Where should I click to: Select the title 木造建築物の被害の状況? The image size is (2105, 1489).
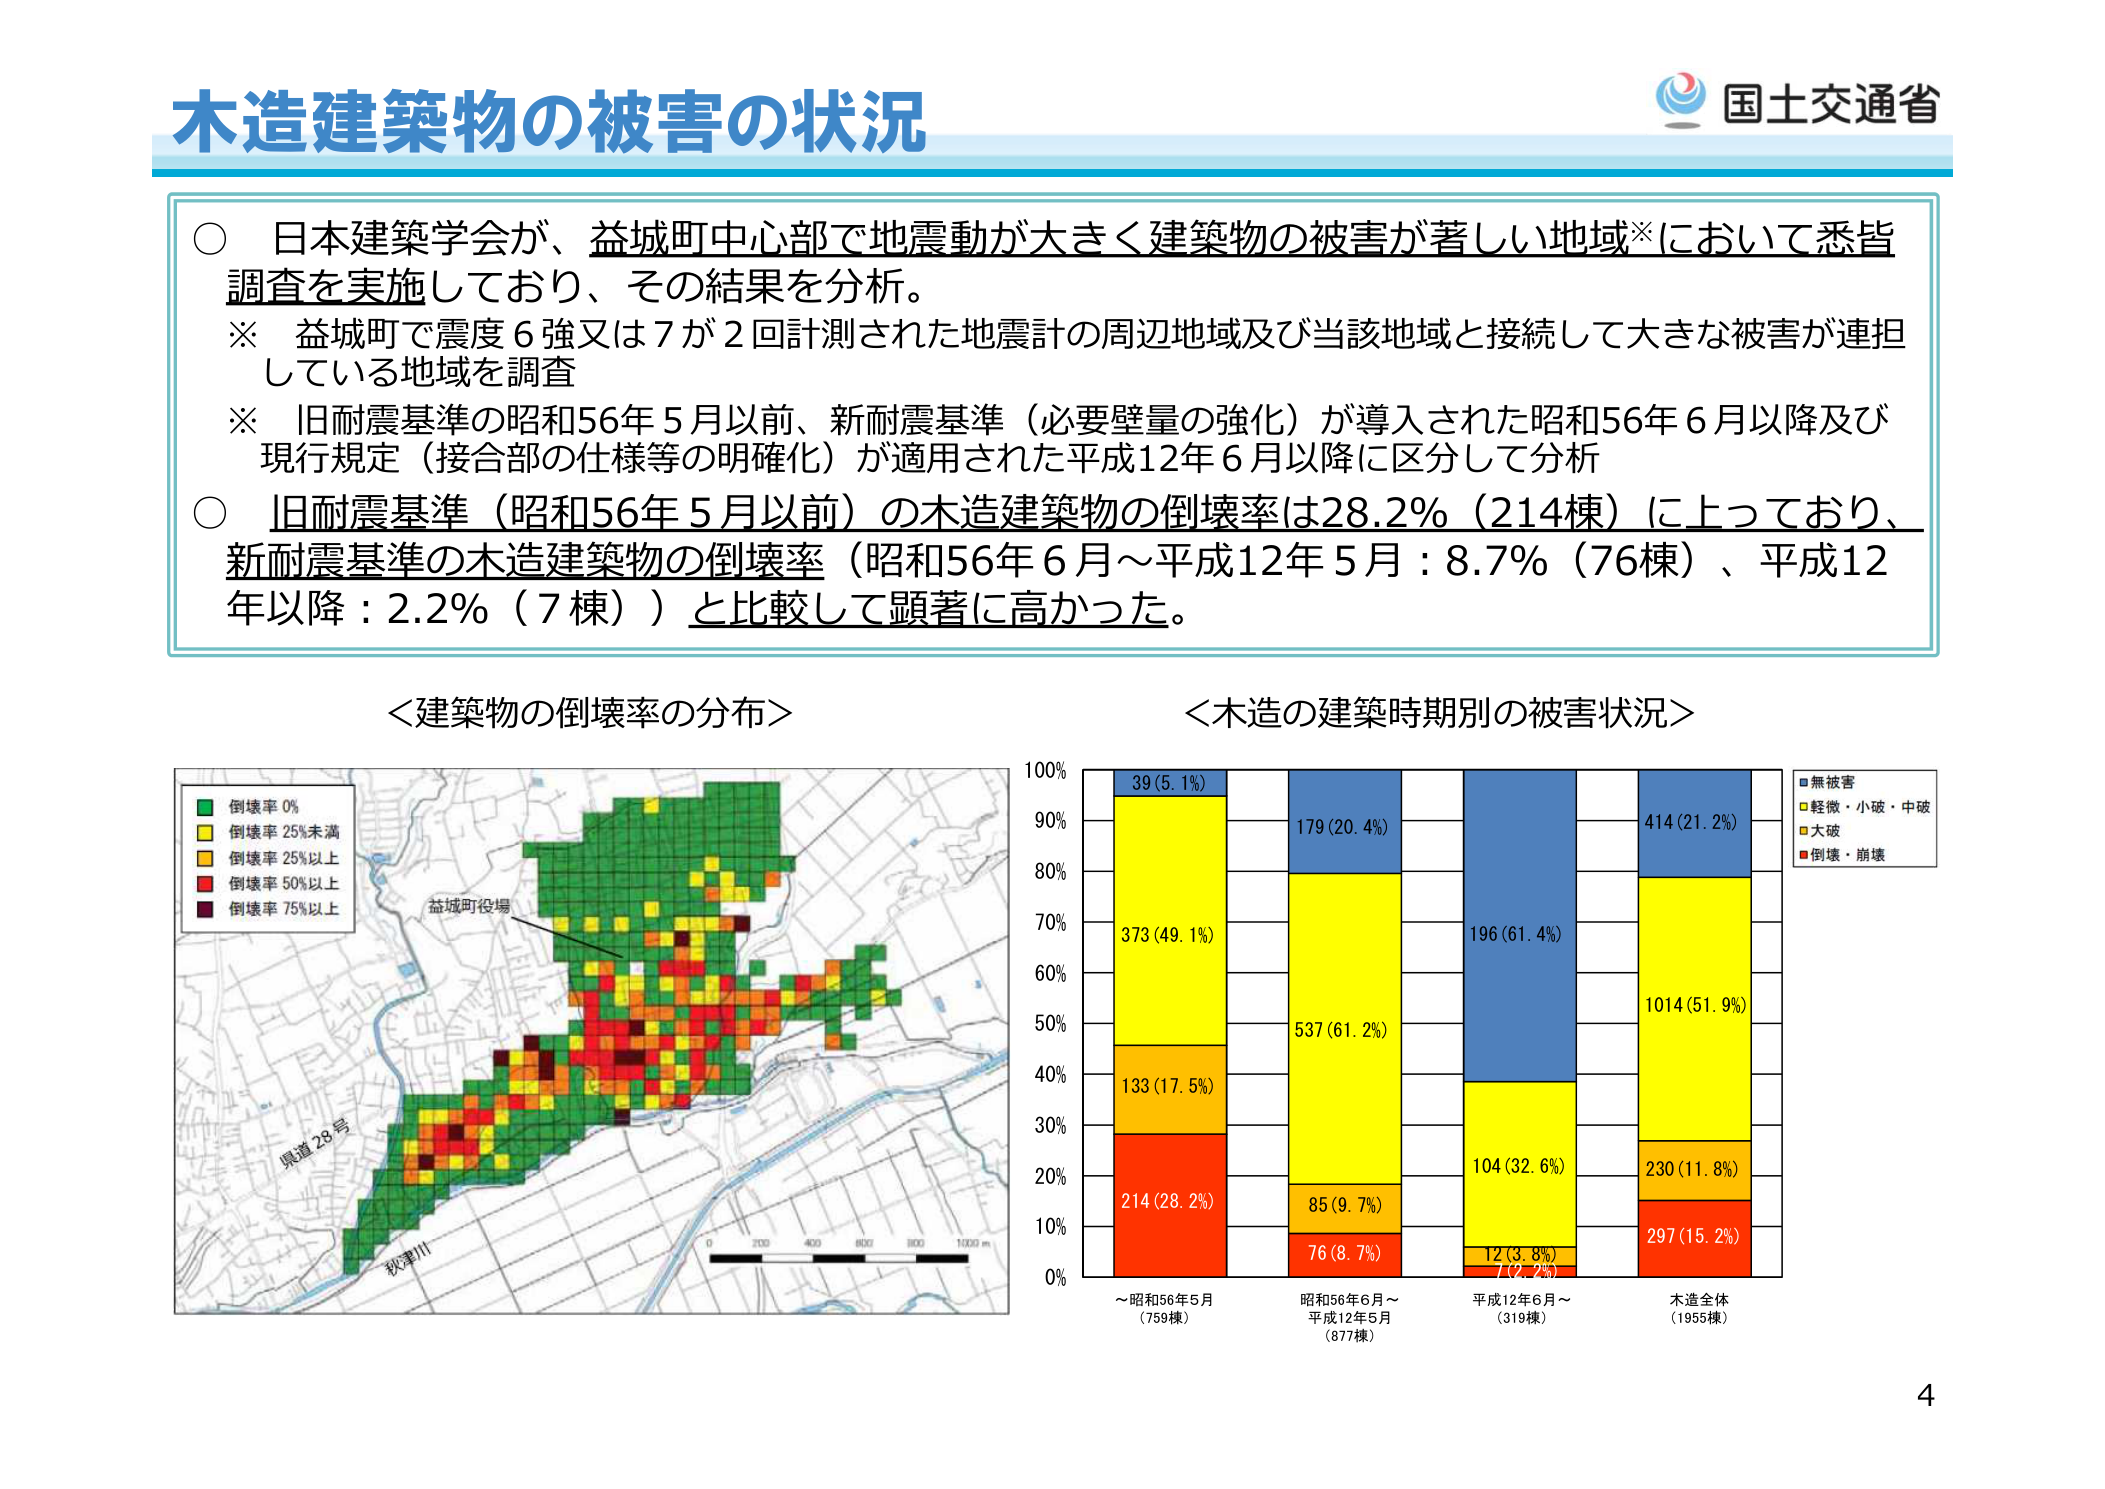click(549, 122)
